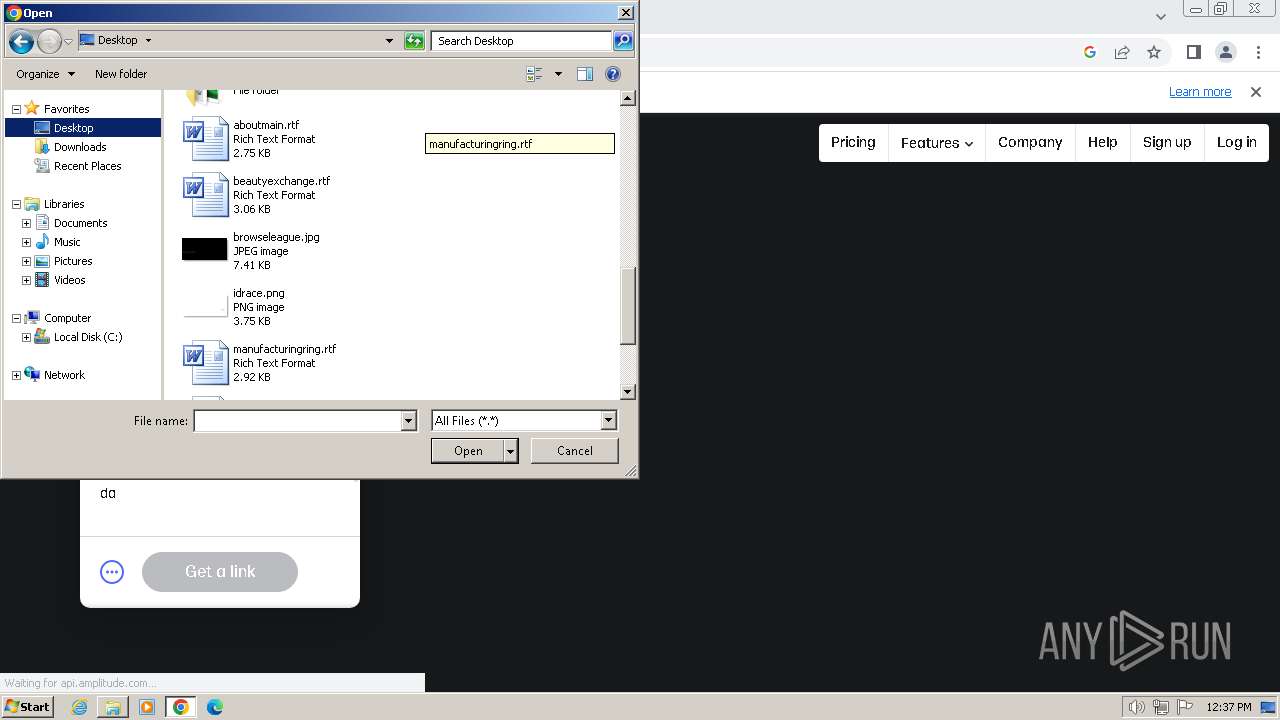This screenshot has height=720, width=1280.
Task: Expand the Pictures library node
Action: pos(26,261)
